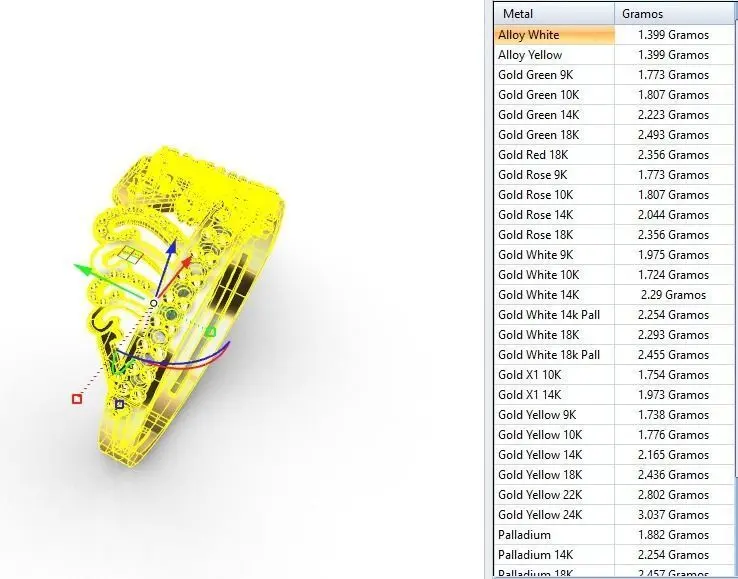Click the gumball origin circle
738x579 pixels.
tap(153, 303)
